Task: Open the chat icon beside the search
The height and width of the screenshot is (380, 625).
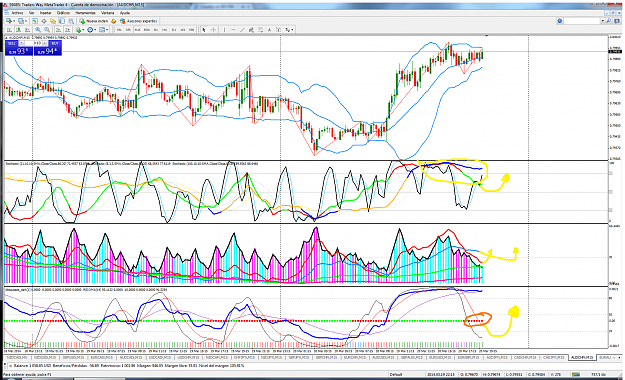Action: pos(617,21)
